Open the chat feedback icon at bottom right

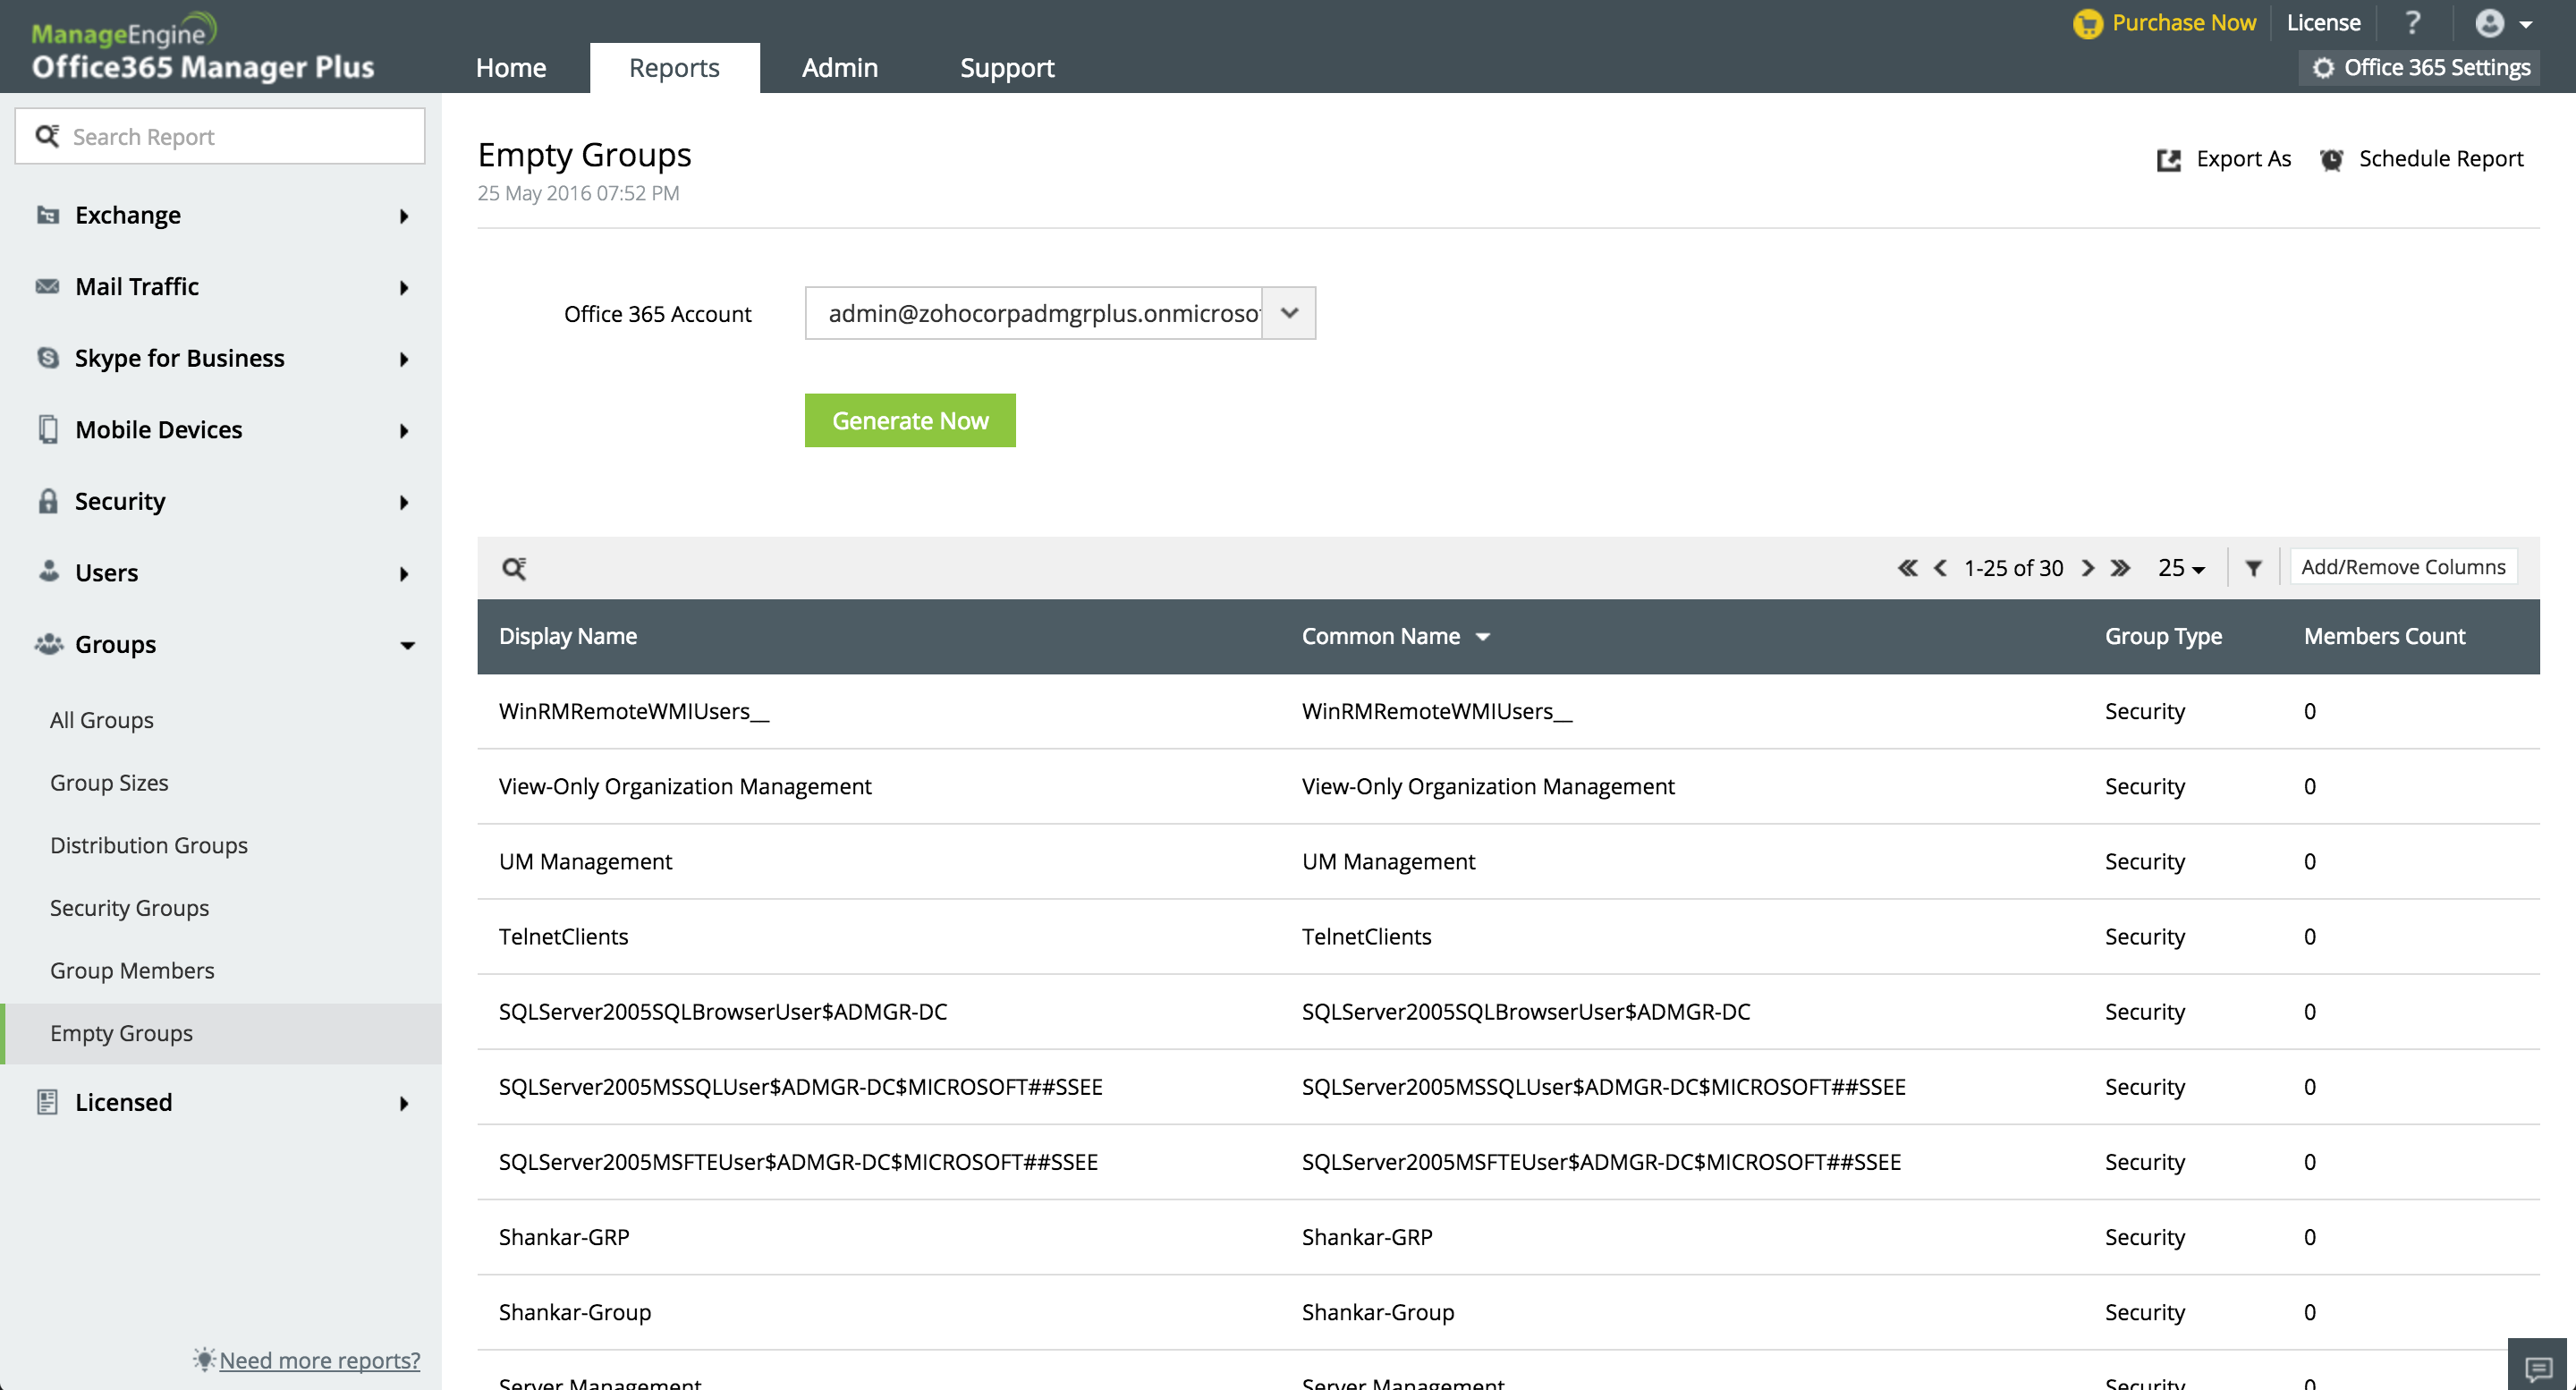[2538, 1367]
